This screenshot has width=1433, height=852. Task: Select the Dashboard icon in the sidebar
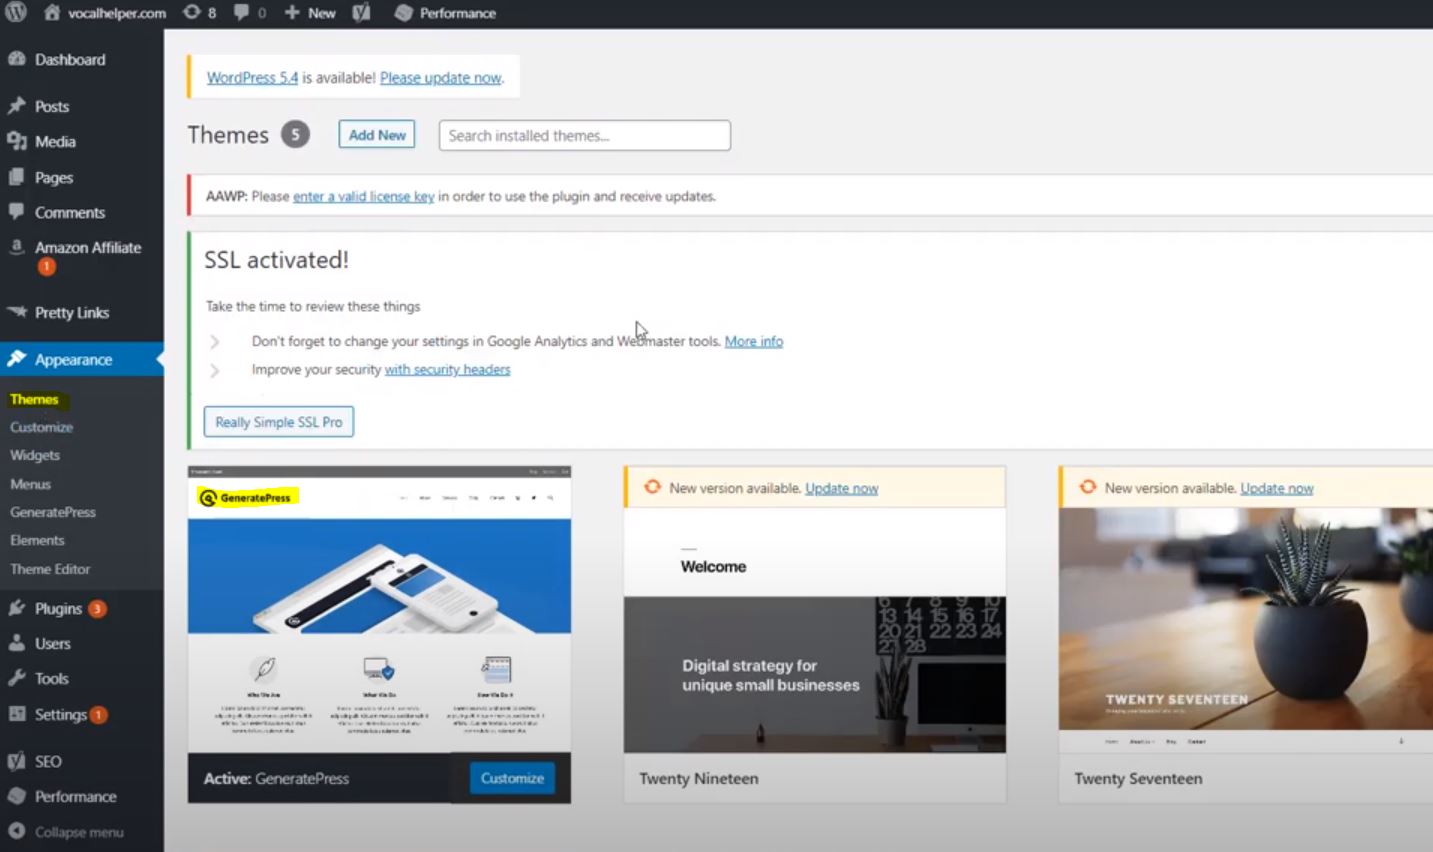pyautogui.click(x=17, y=59)
